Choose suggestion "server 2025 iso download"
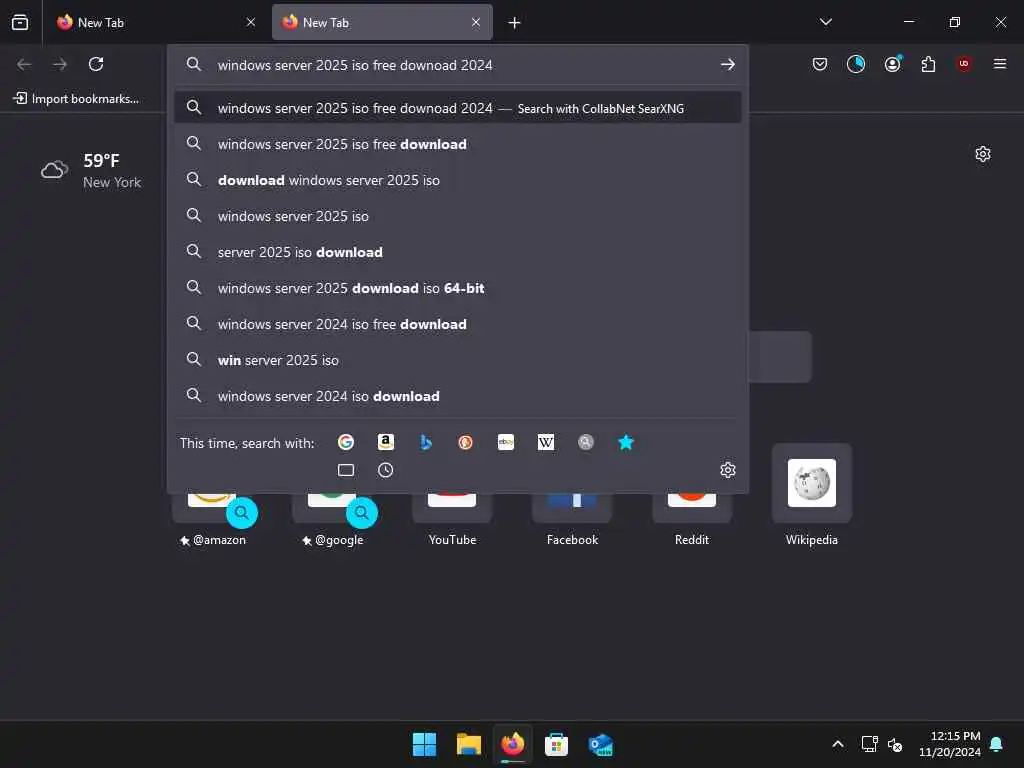1024x768 pixels. (x=458, y=252)
